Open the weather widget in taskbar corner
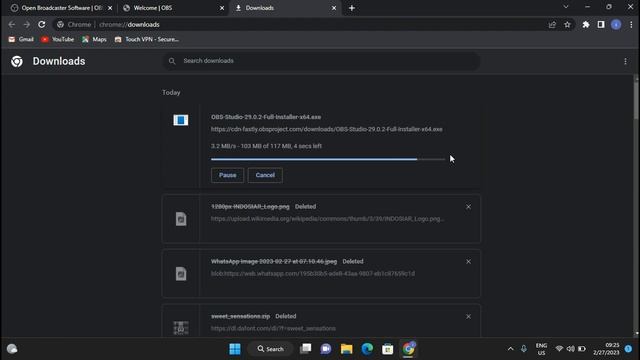Screen dimensions: 640x360 (x=12, y=349)
